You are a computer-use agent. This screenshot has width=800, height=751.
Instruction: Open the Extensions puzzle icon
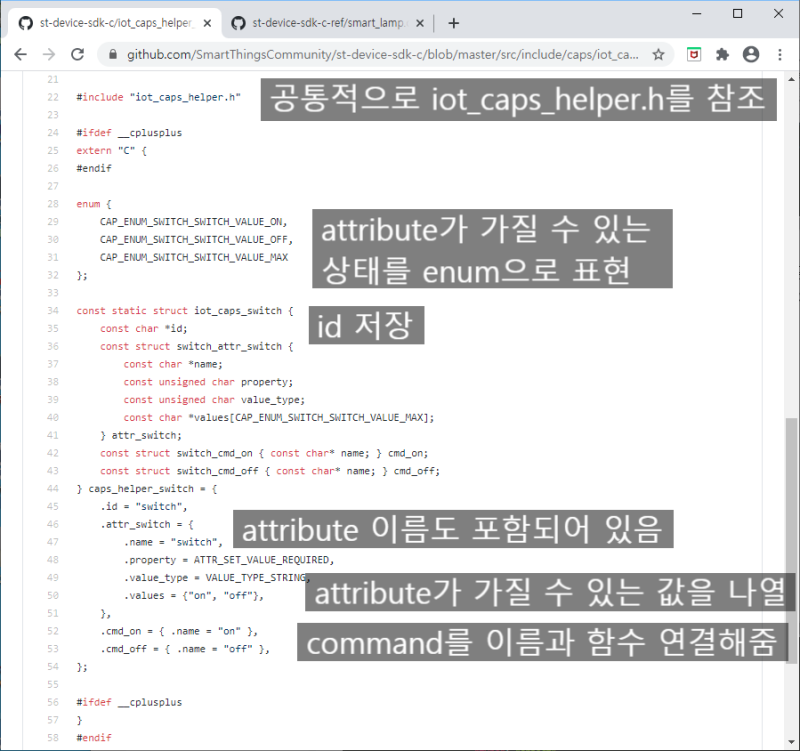pos(722,54)
